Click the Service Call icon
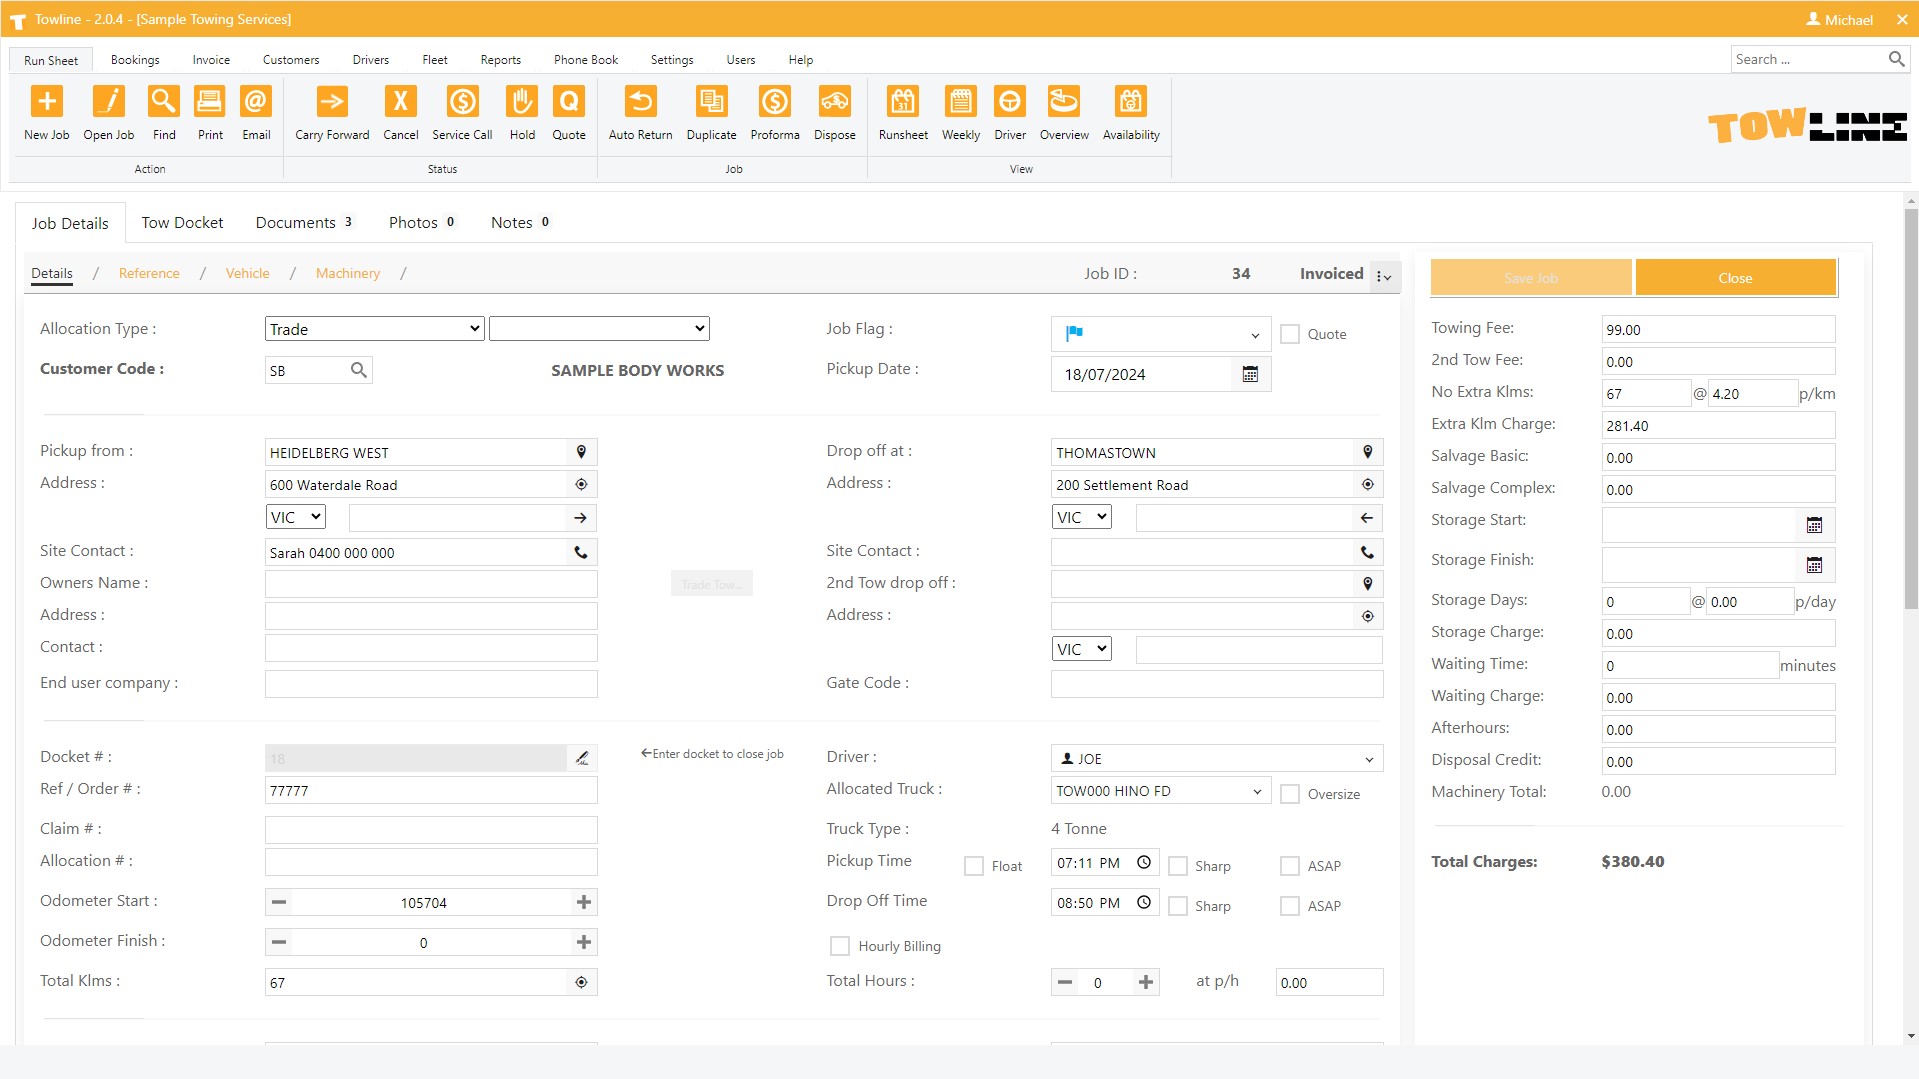This screenshot has height=1079, width=1919. click(x=462, y=102)
